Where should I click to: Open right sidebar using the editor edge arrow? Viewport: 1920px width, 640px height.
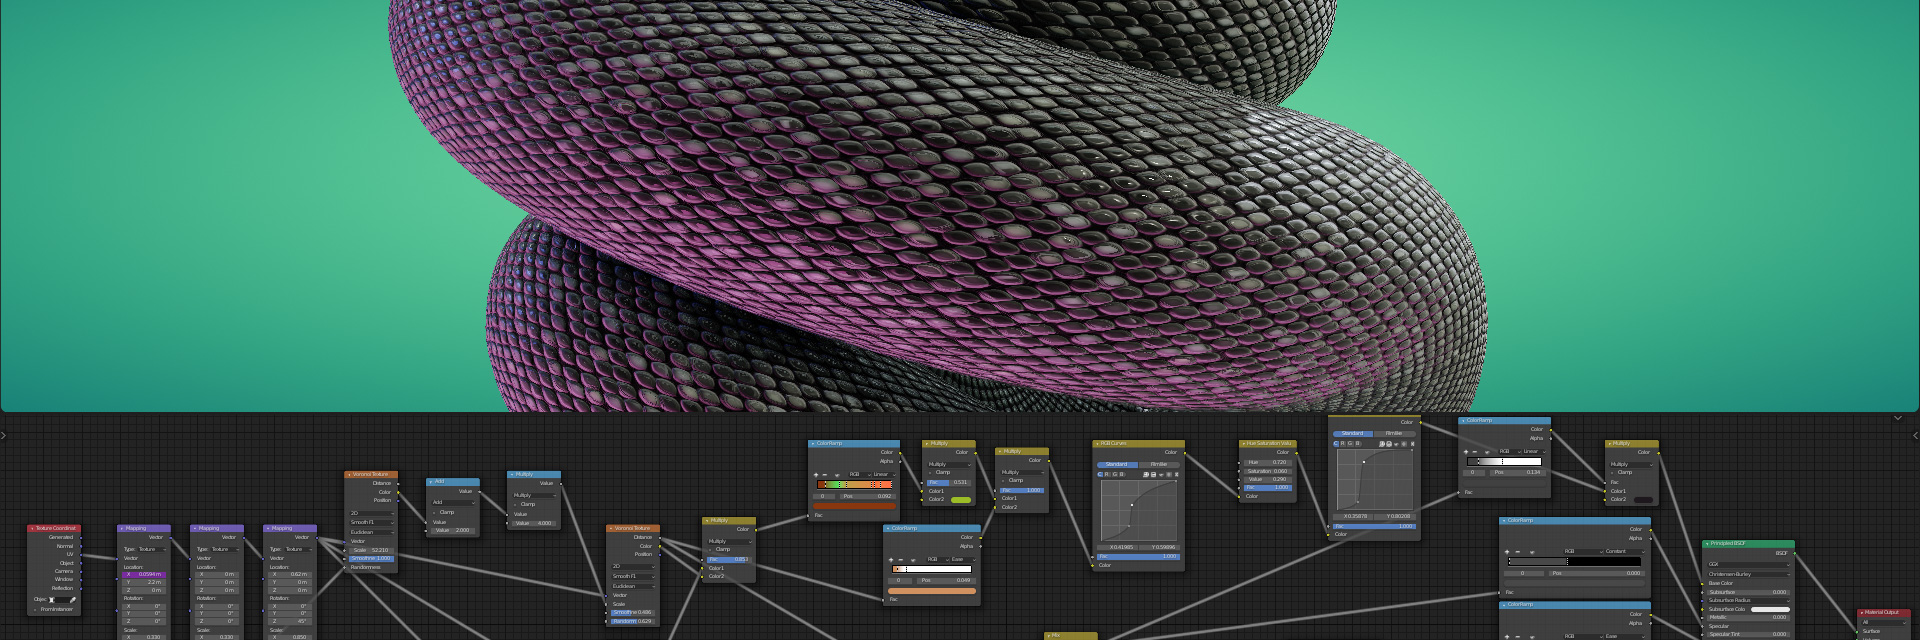[x=1915, y=435]
